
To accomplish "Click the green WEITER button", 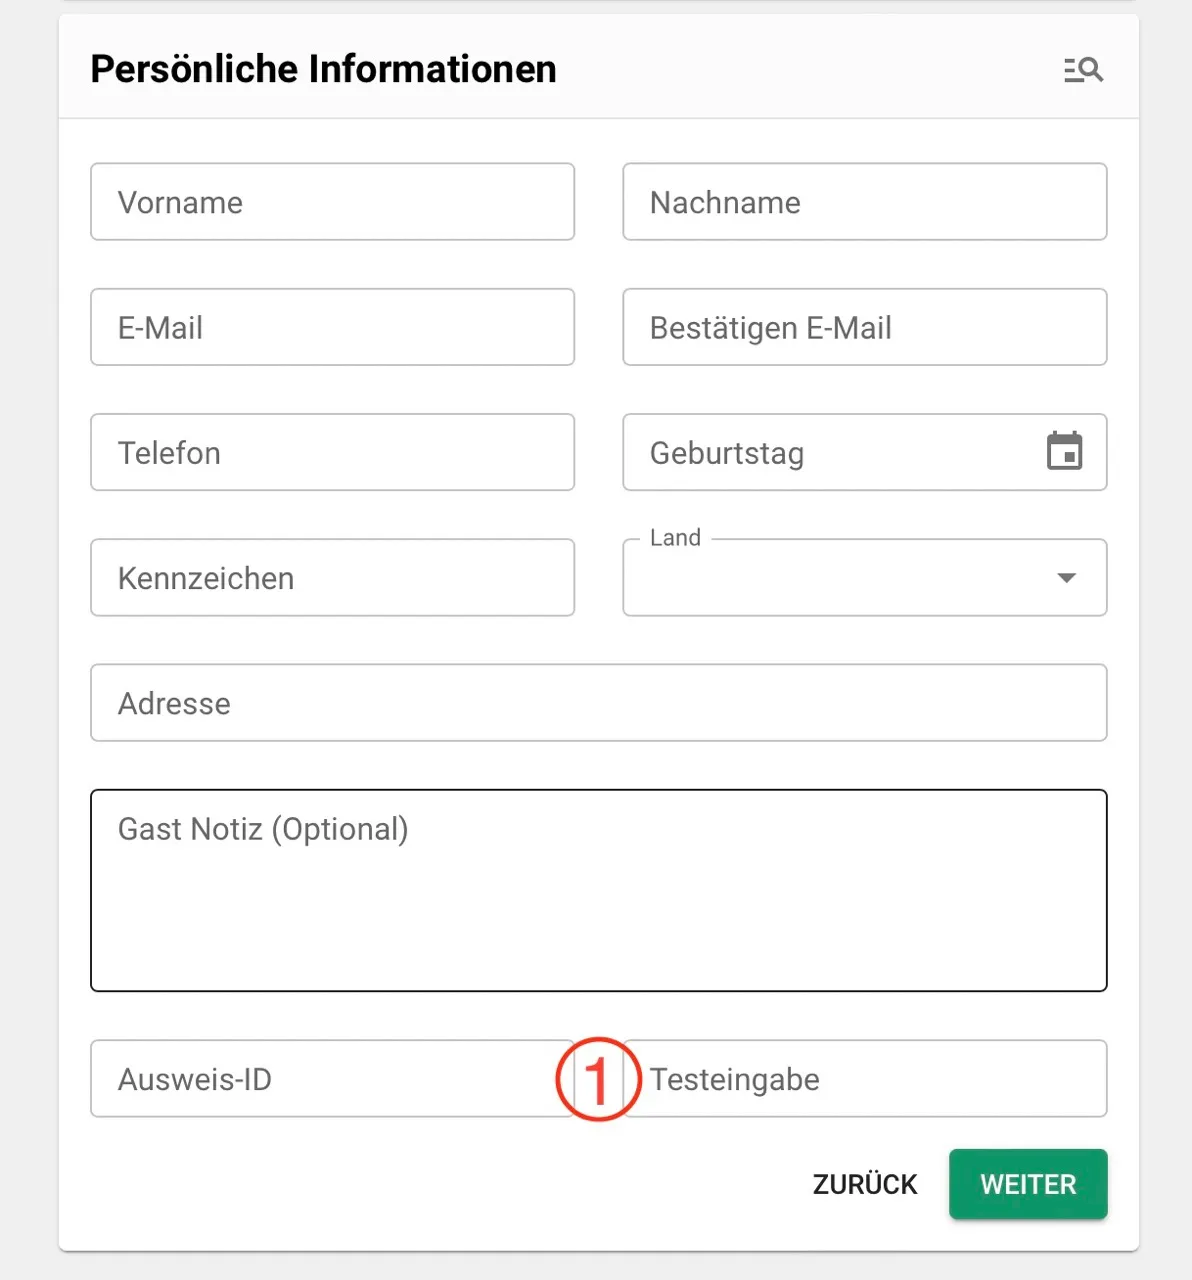I will pyautogui.click(x=1028, y=1184).
